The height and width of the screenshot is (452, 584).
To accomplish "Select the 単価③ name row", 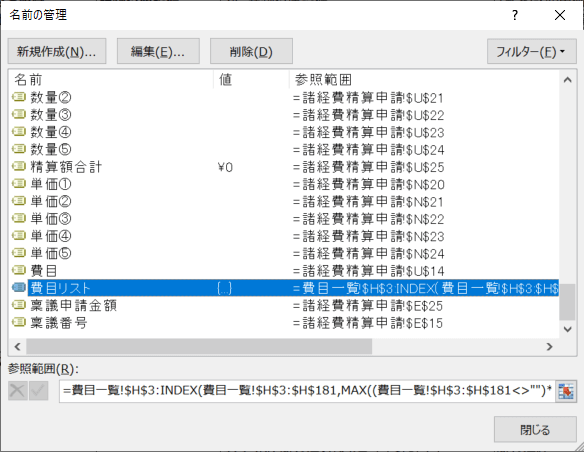I will click(284, 219).
